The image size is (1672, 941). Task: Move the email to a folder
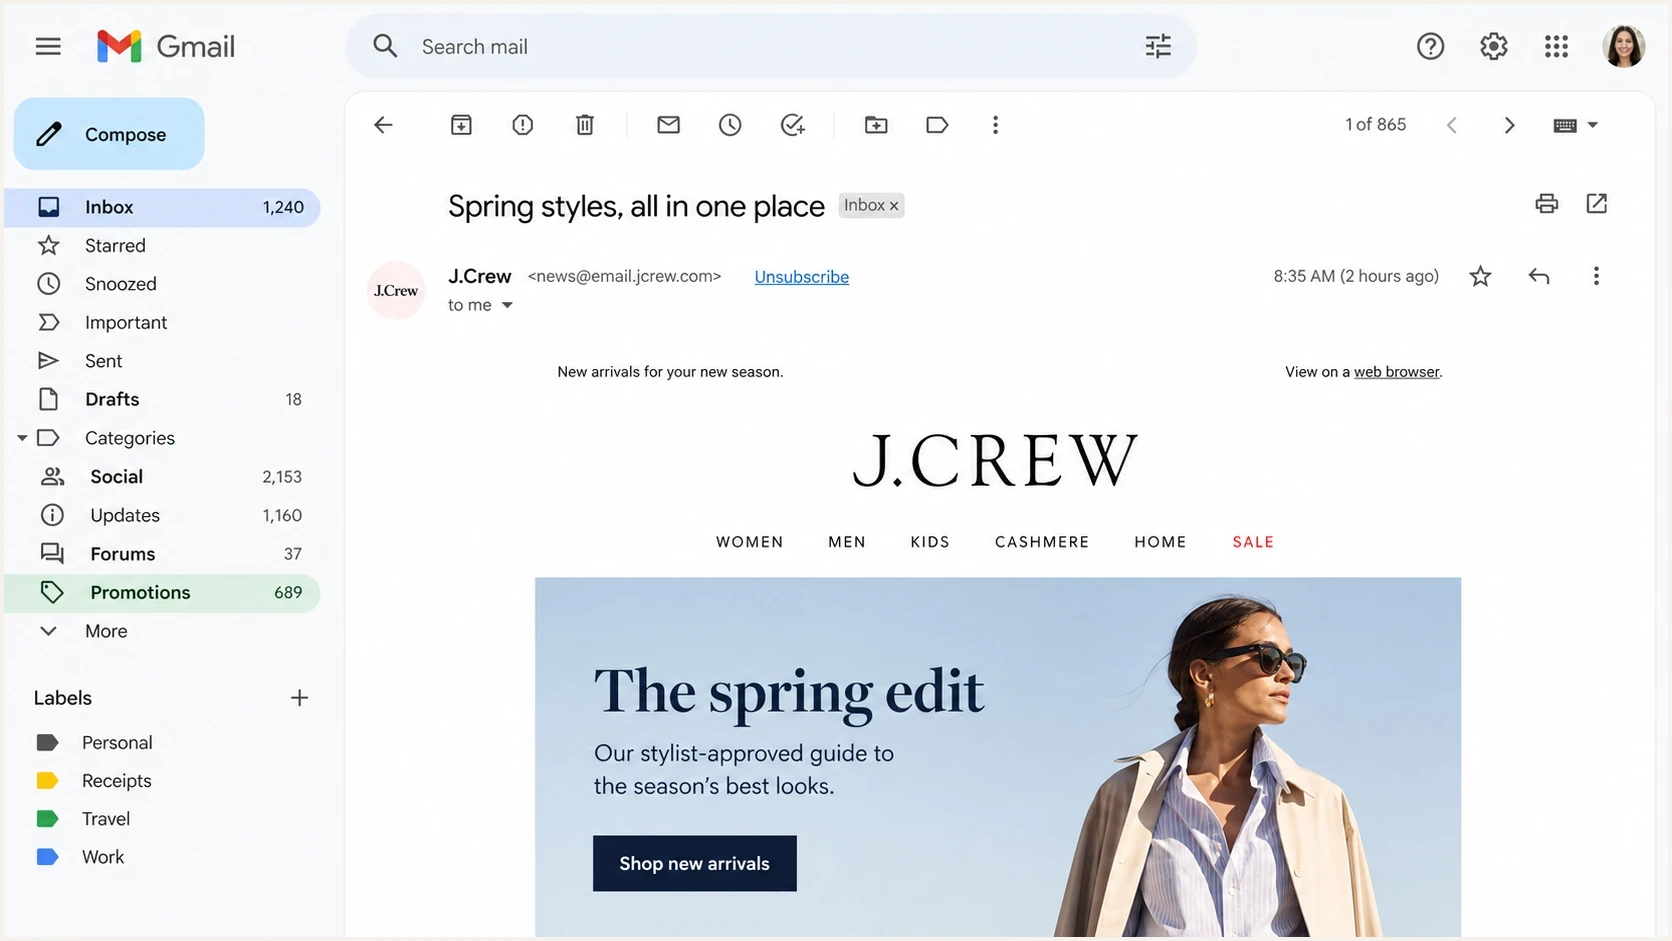coord(876,125)
